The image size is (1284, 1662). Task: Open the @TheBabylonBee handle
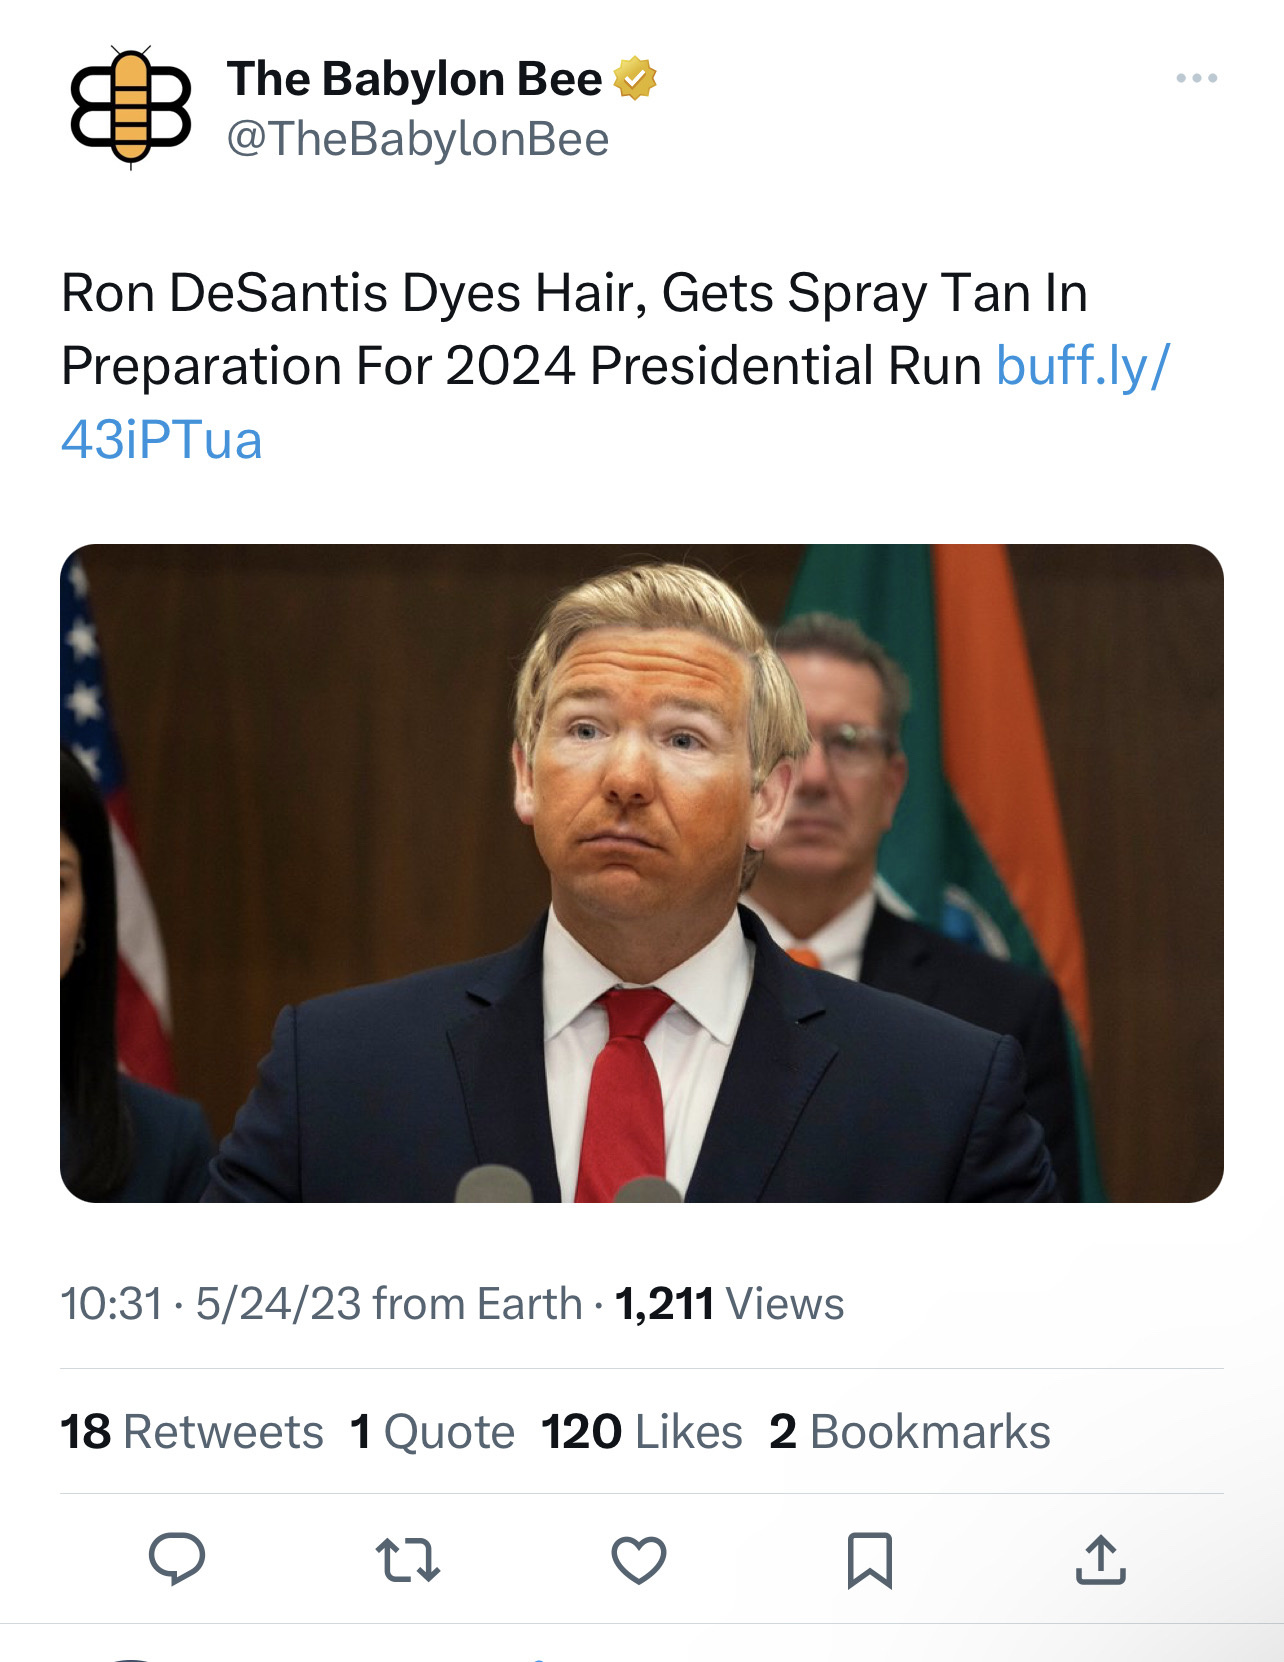point(418,139)
